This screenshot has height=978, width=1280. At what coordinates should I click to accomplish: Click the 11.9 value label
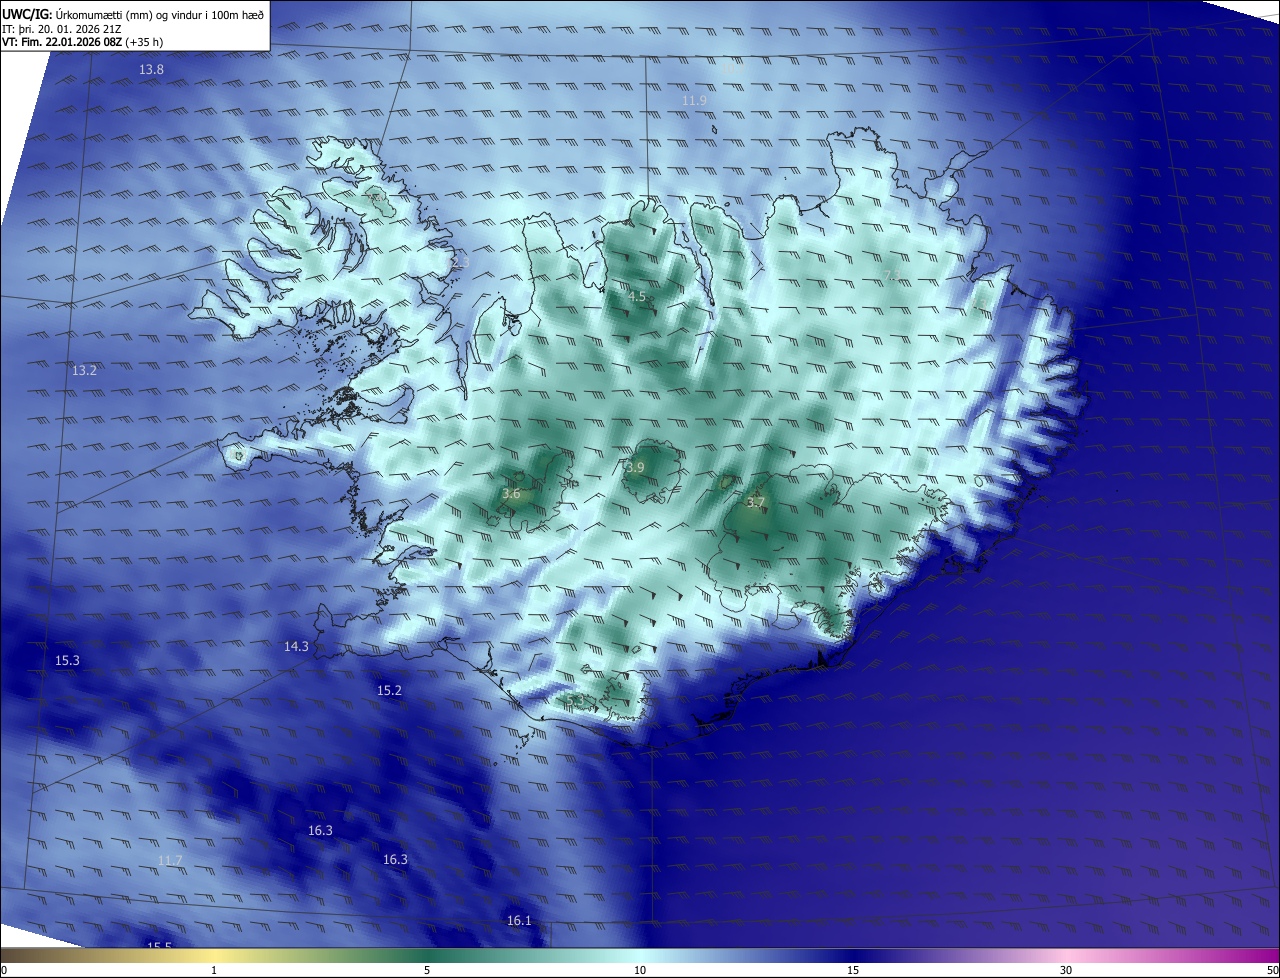(x=694, y=101)
